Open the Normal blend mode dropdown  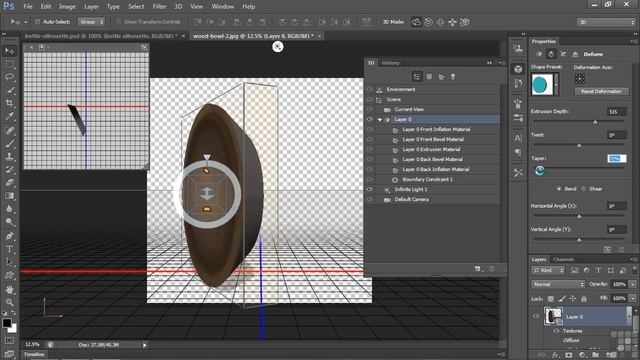coord(558,284)
